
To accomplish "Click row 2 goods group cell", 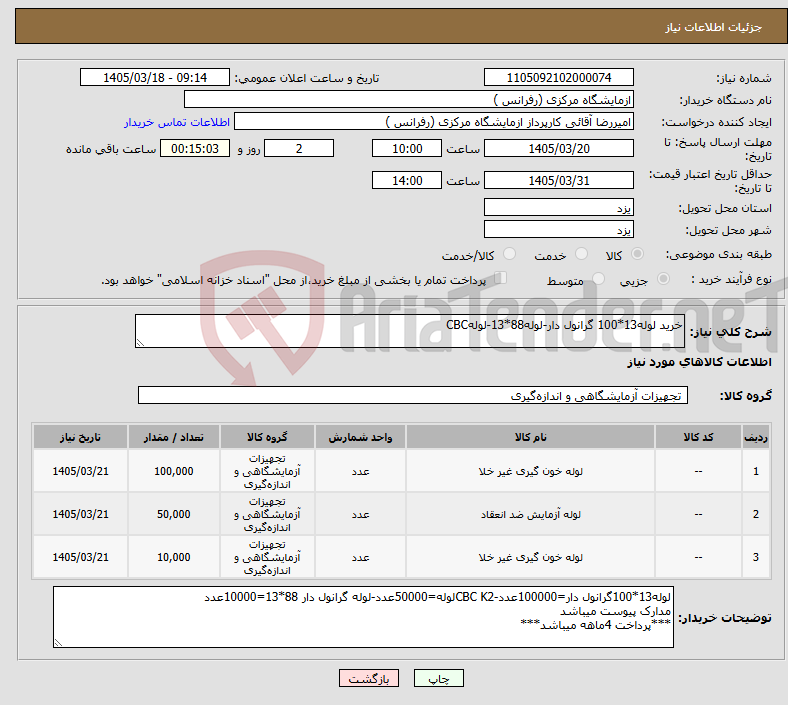I will click(267, 515).
